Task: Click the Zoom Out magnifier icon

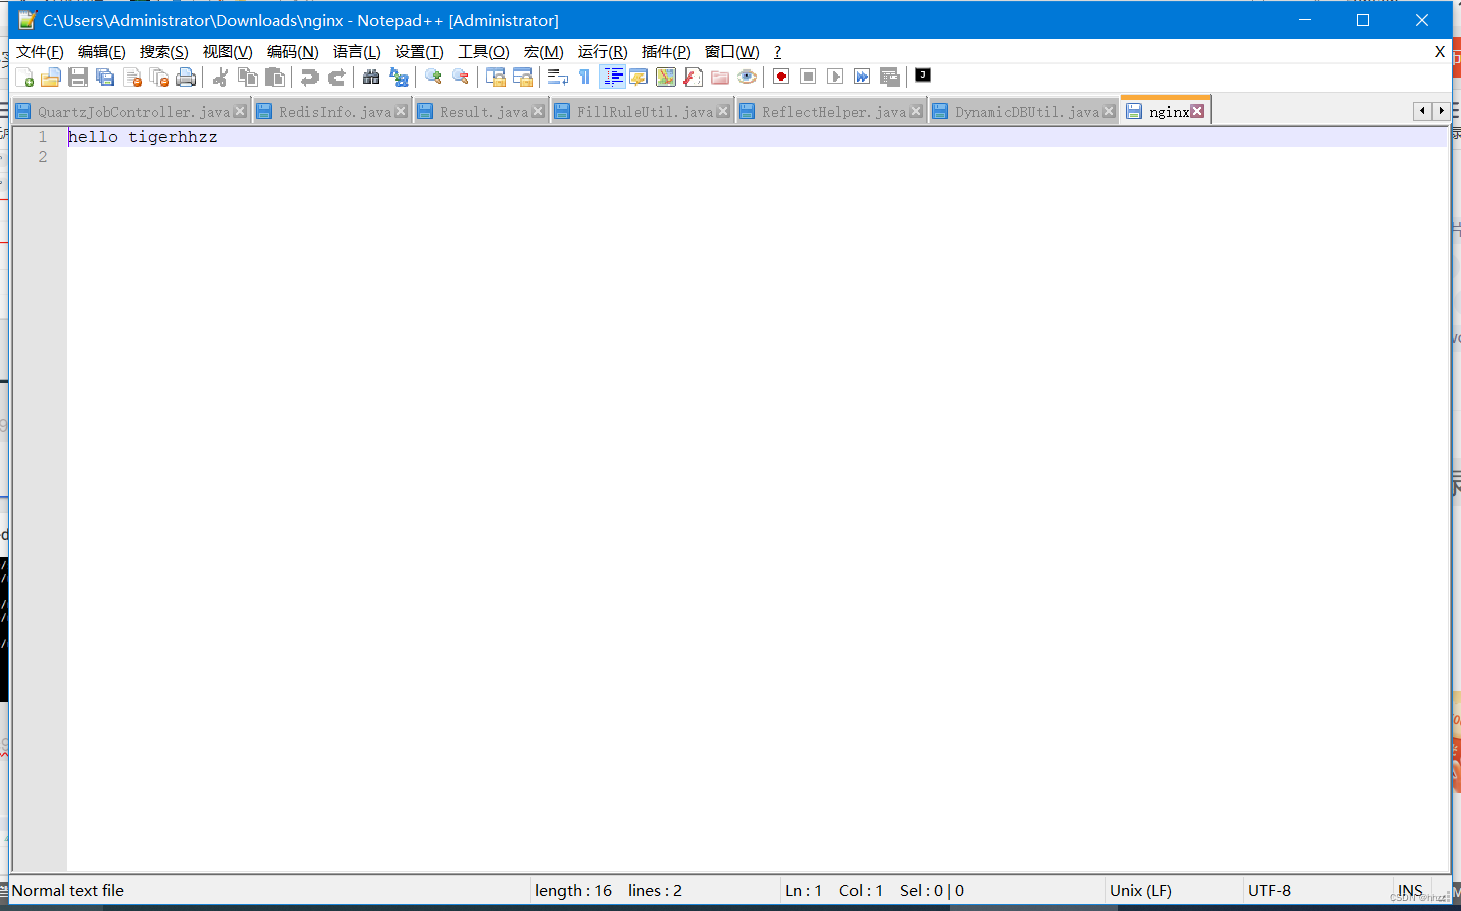Action: [x=460, y=77]
